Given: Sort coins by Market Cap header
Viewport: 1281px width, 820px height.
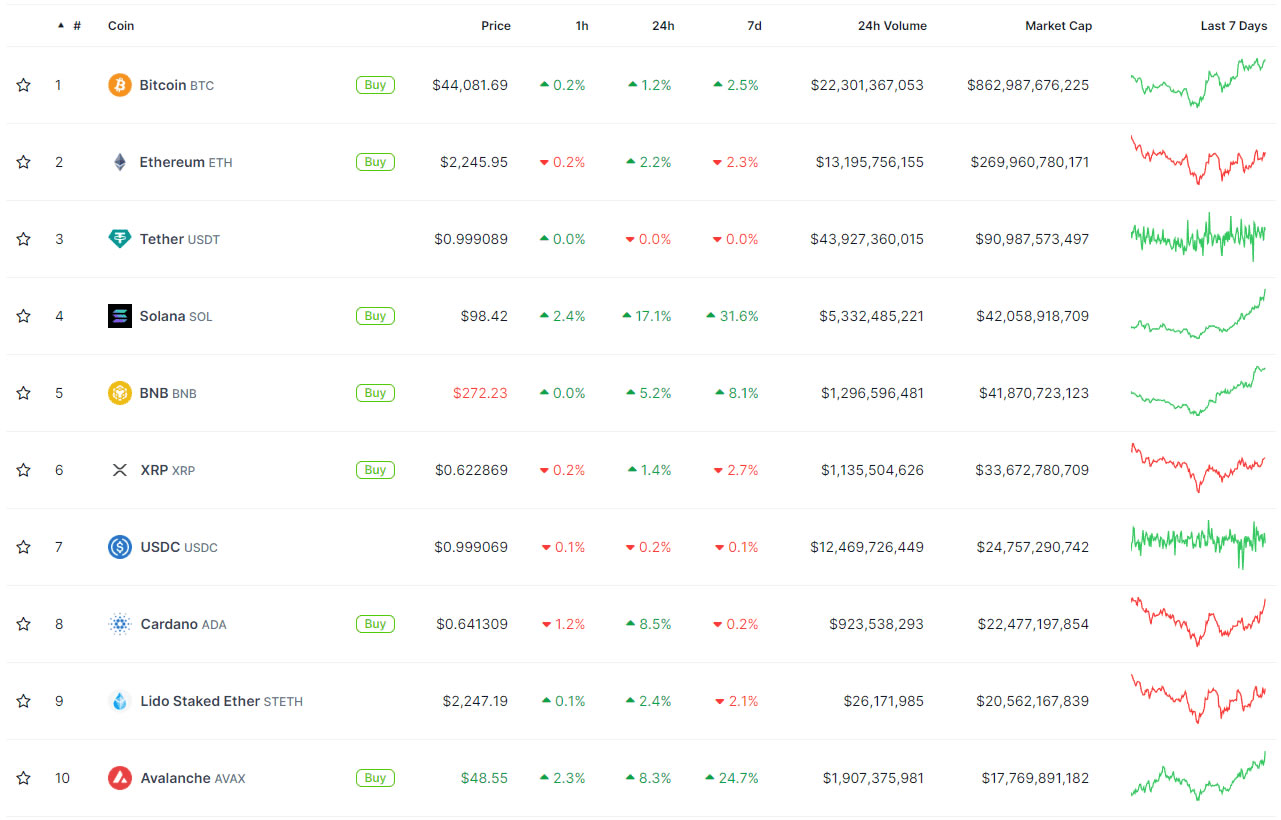Looking at the screenshot, I should (x=1058, y=26).
